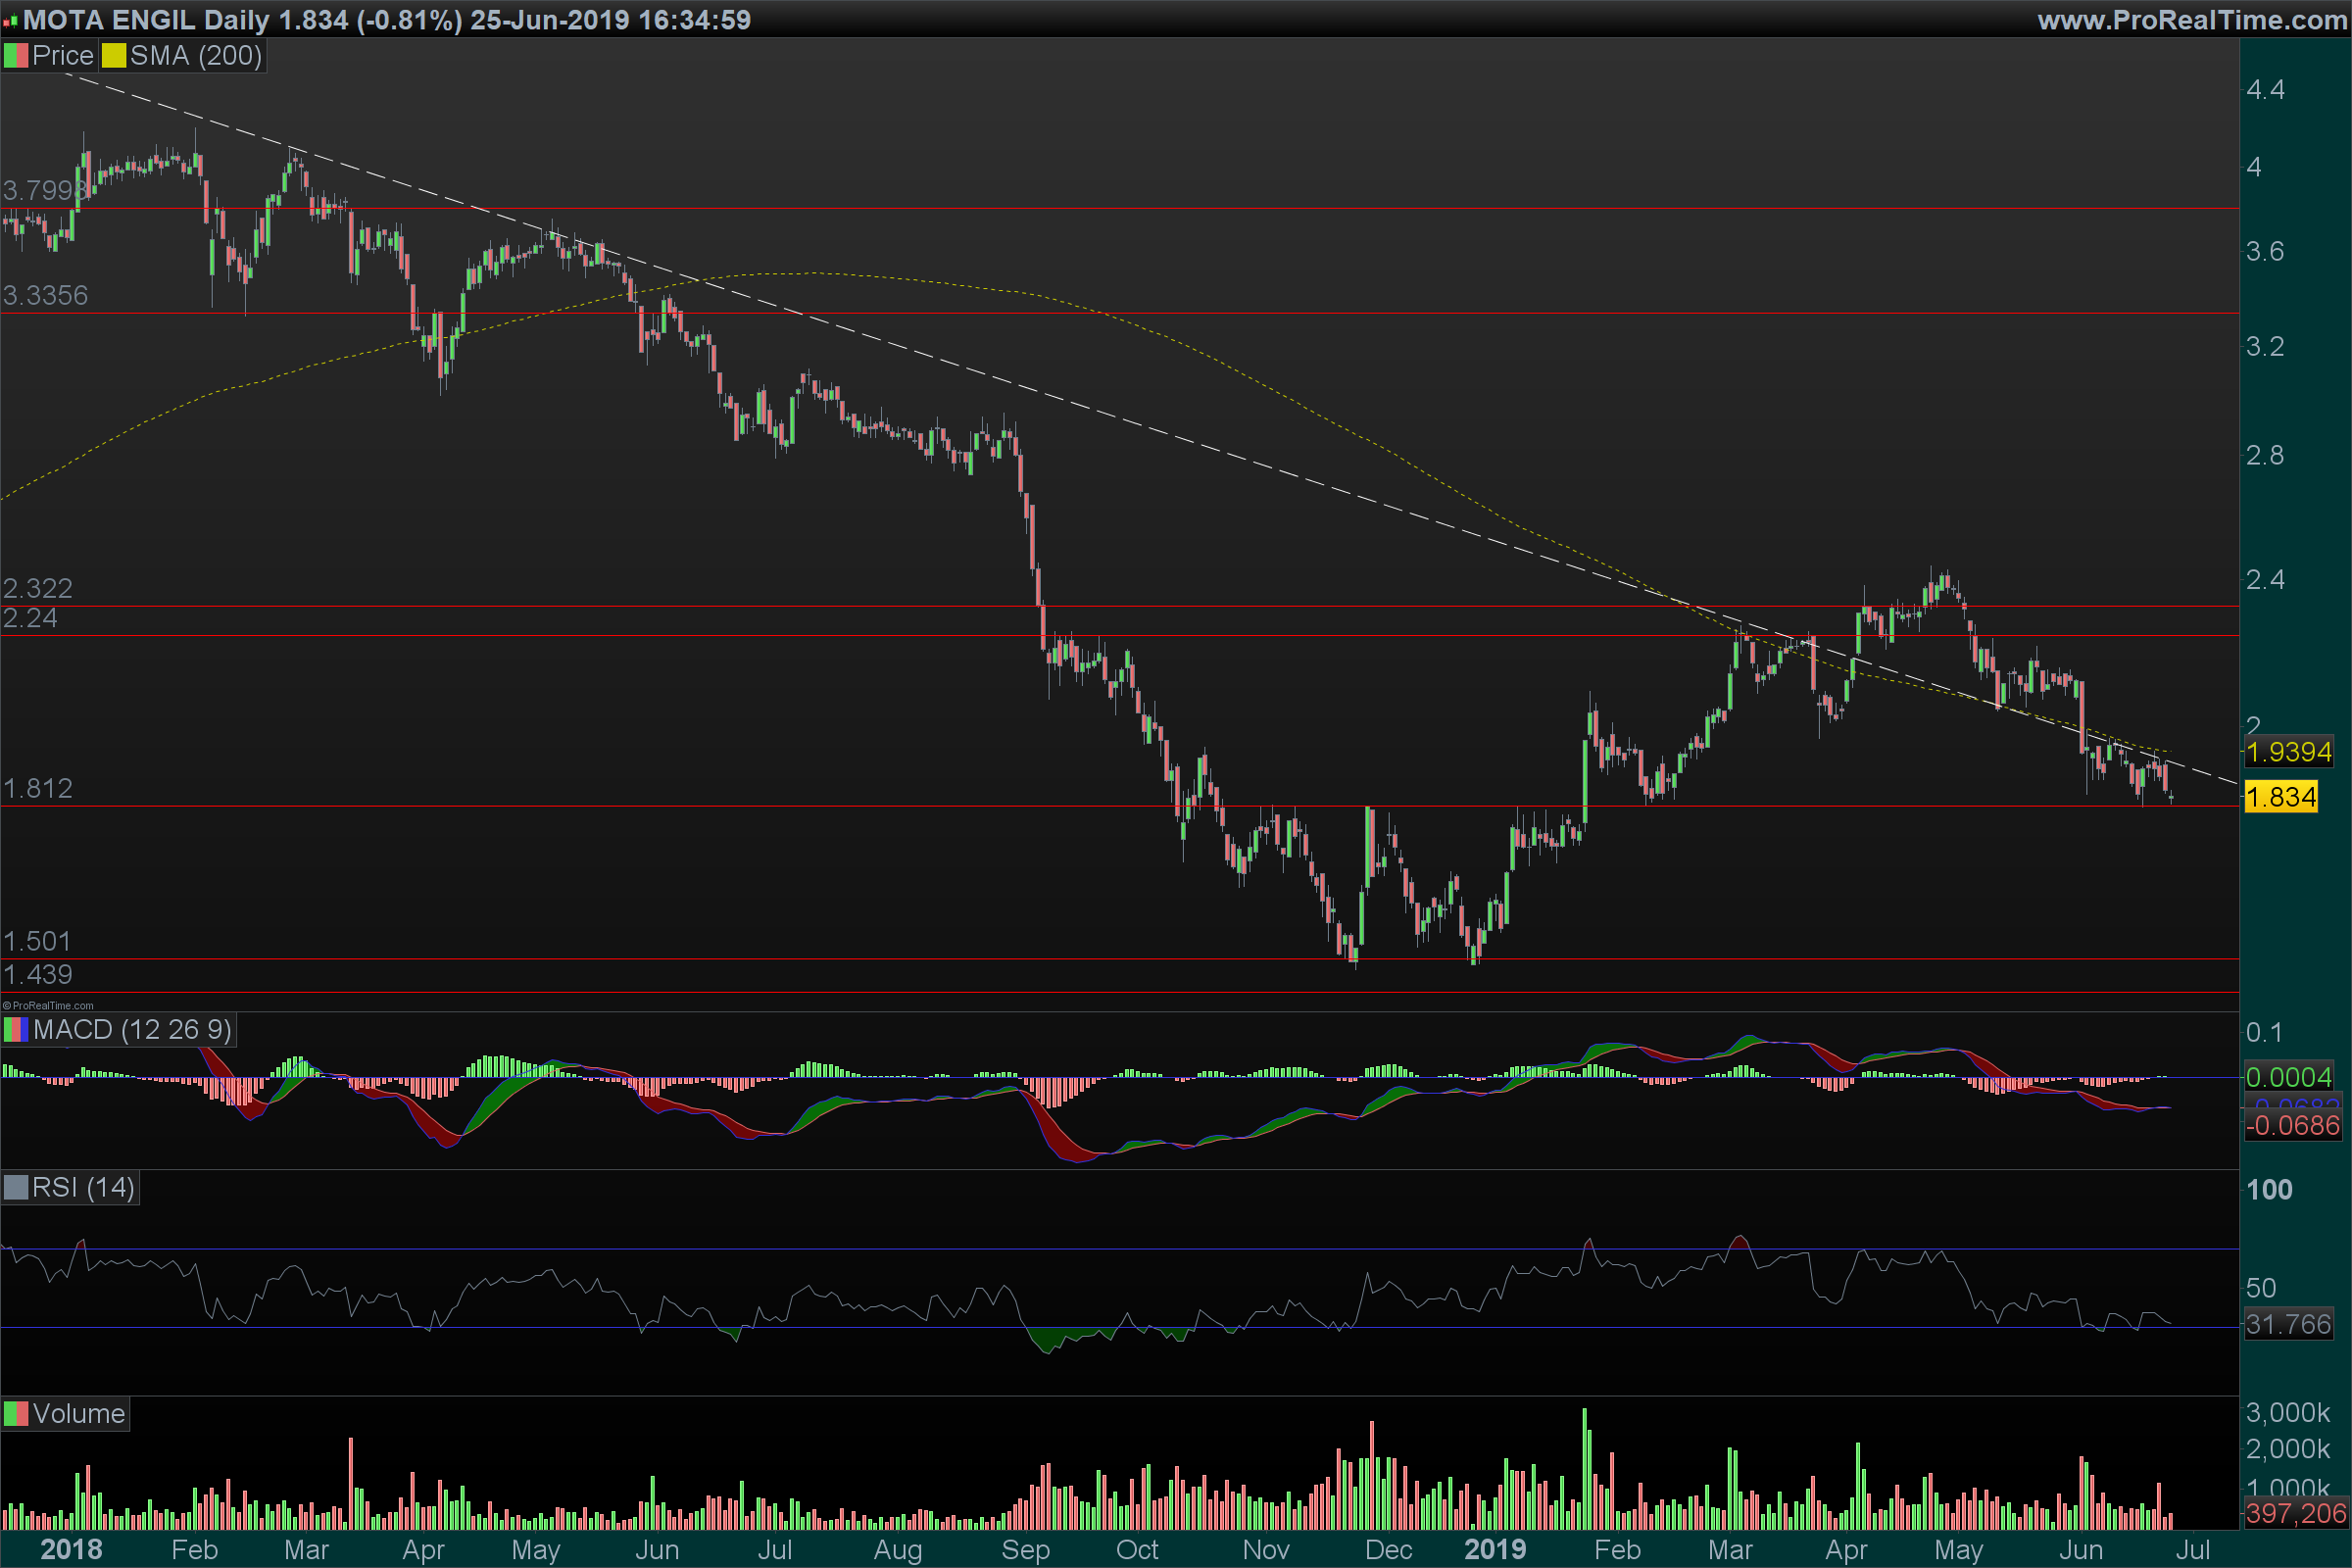
Task: Click the 1.9394 SMA value tag
Action: coord(2288,752)
